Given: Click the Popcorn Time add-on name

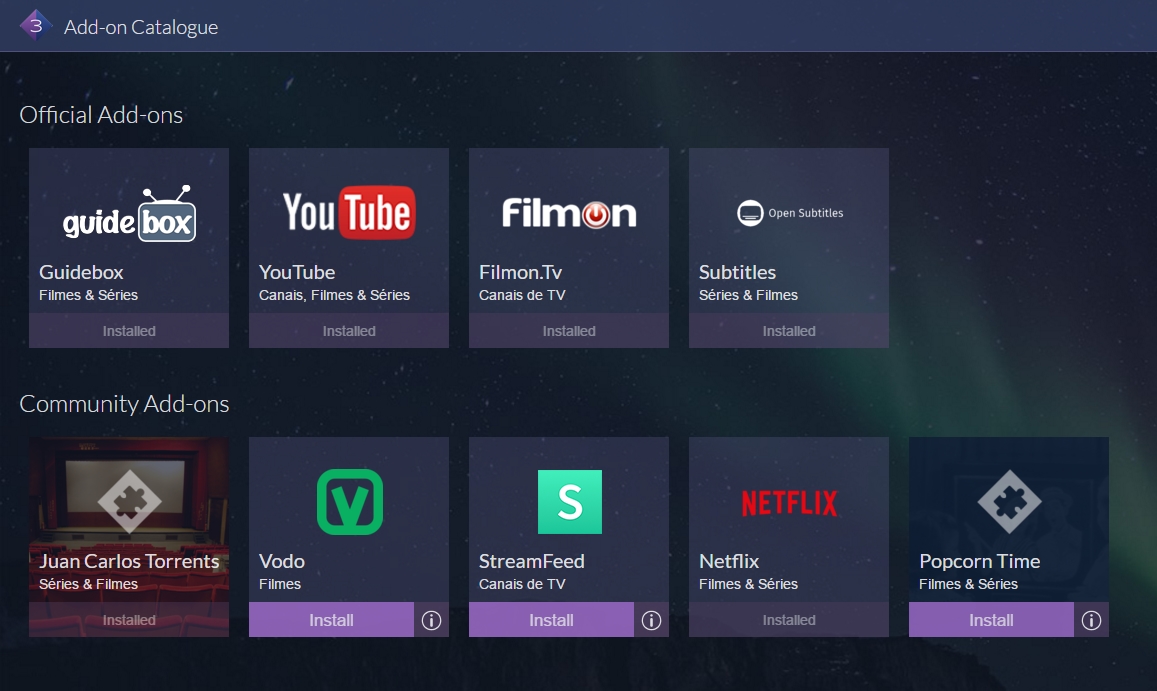Looking at the screenshot, I should (979, 562).
